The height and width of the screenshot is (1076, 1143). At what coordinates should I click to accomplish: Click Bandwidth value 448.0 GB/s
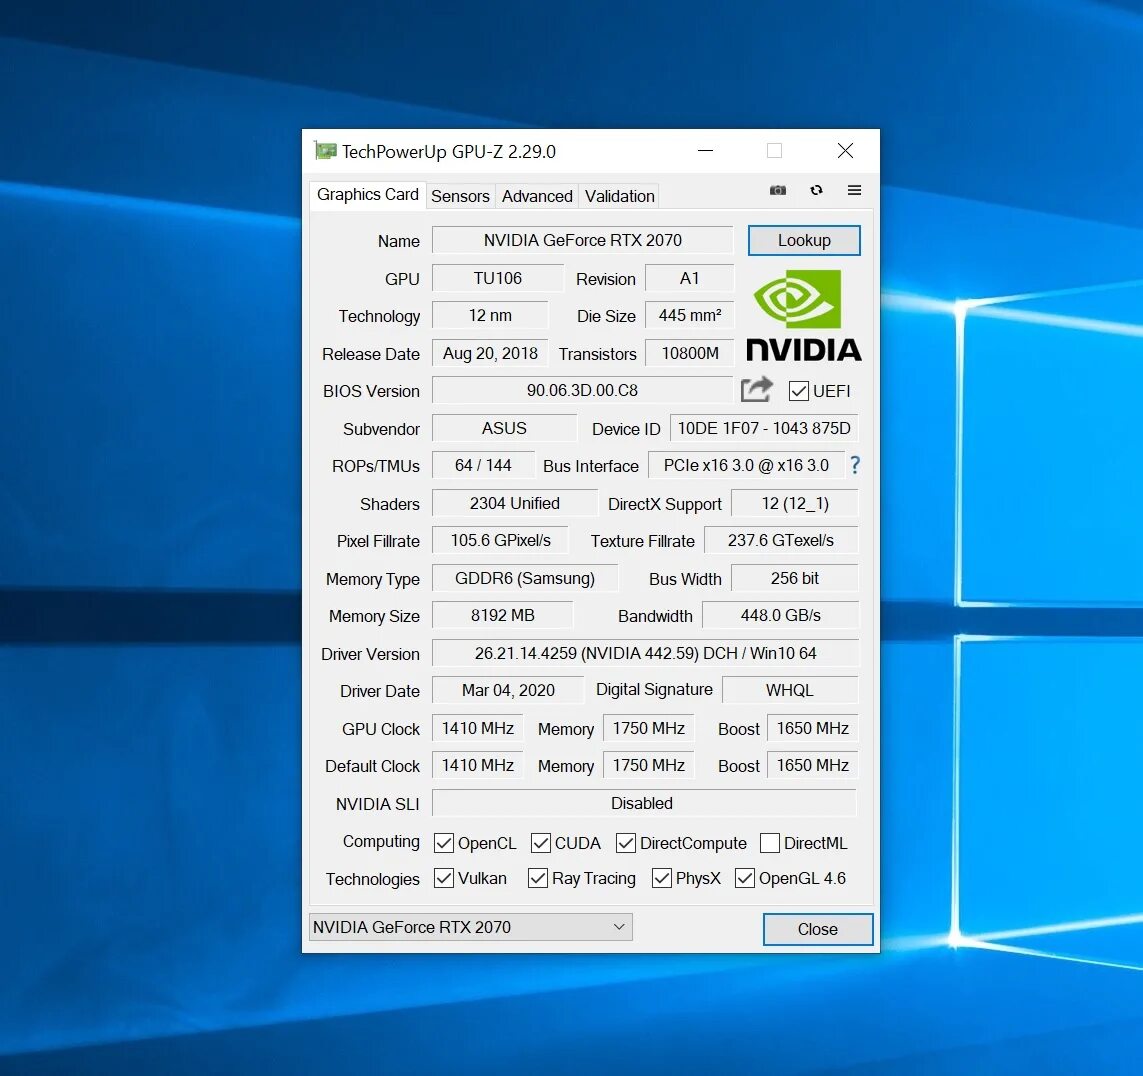[x=781, y=615]
